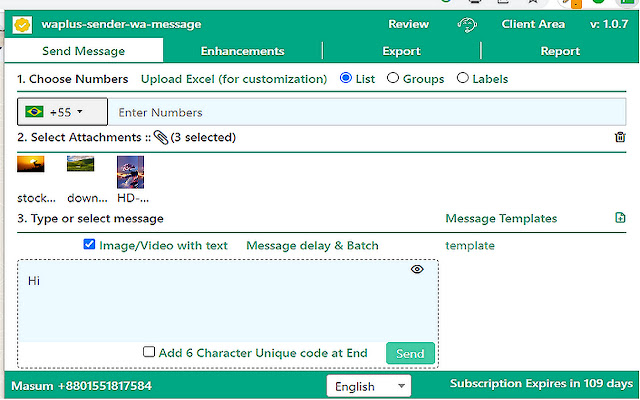Open the Review link
Viewport: 640px width, 400px height.
click(409, 24)
